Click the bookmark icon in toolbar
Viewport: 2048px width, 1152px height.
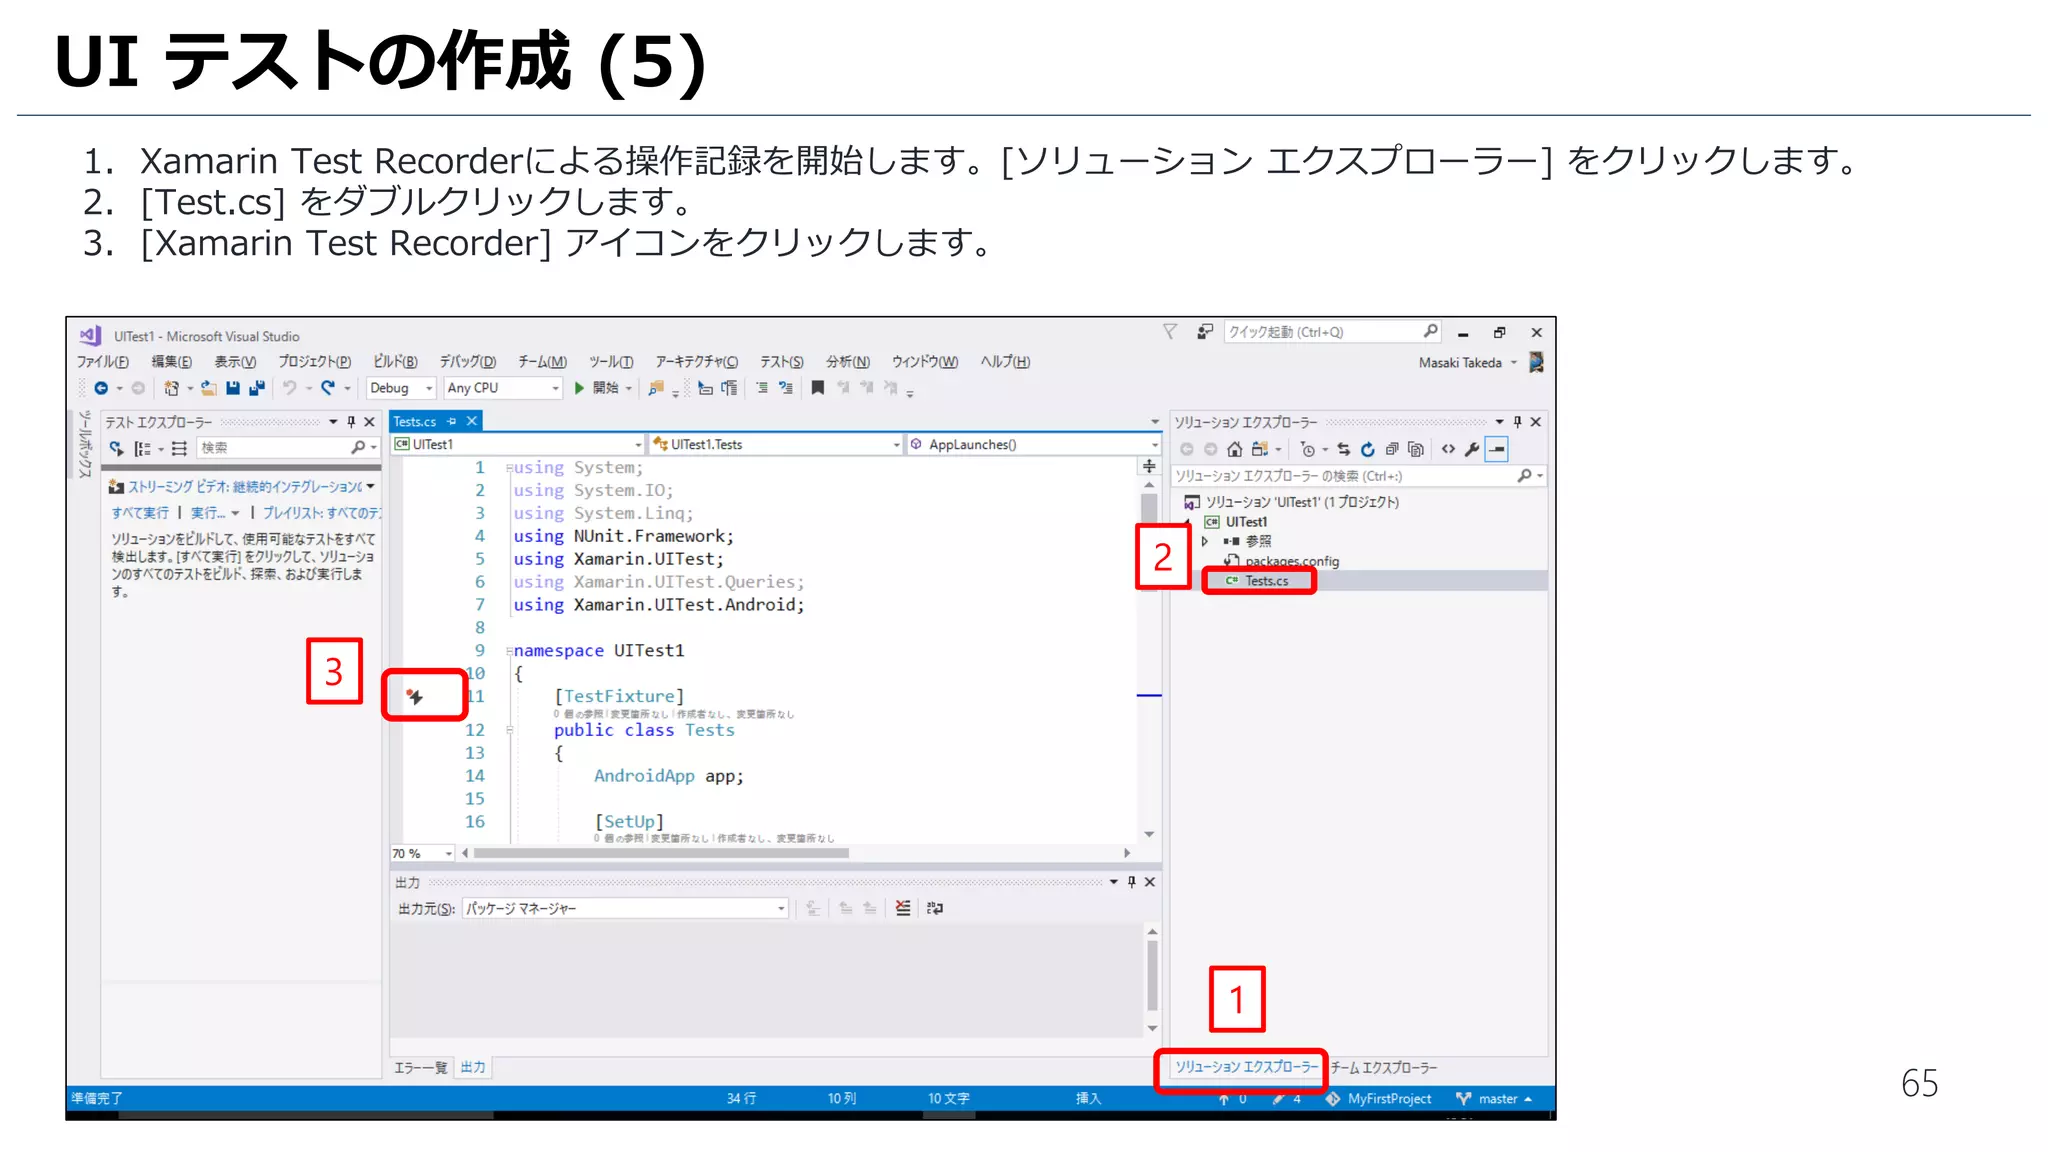click(x=818, y=388)
